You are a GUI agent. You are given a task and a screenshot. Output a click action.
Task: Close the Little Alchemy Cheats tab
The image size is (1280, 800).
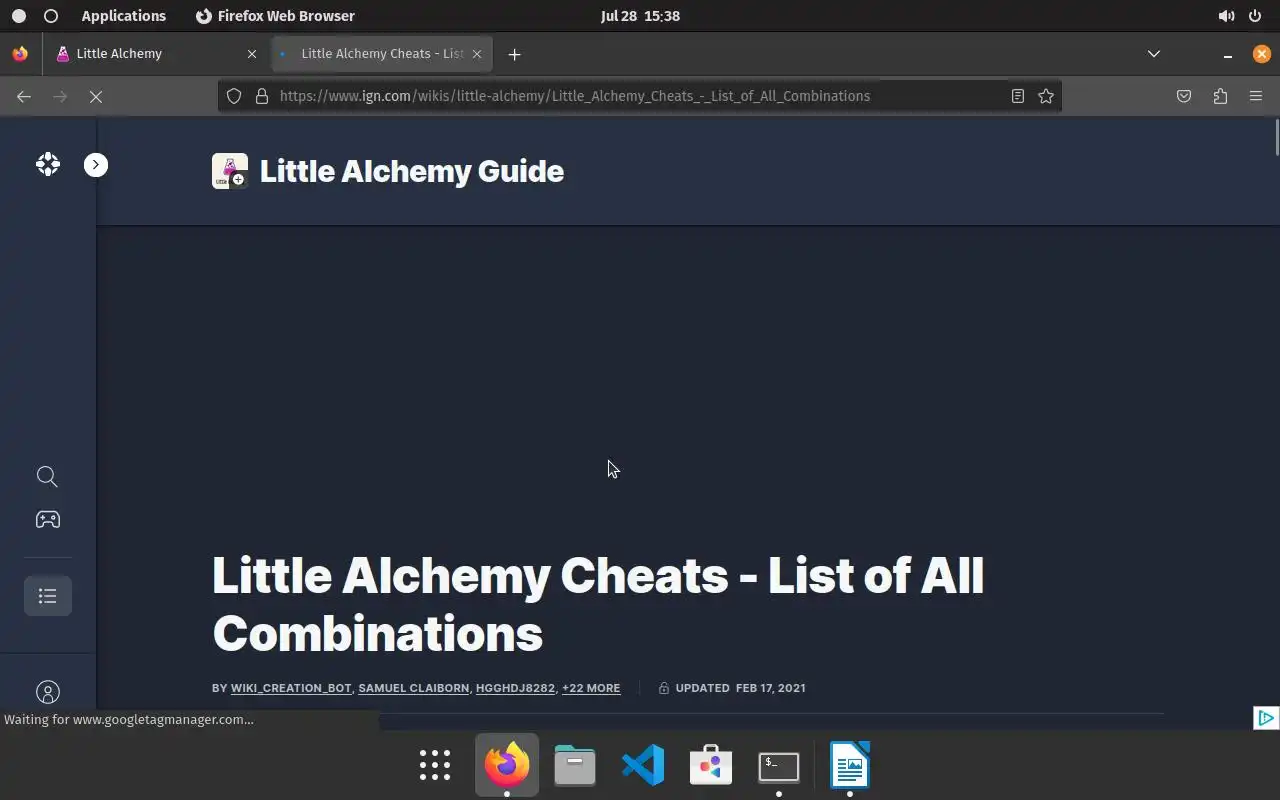point(477,54)
